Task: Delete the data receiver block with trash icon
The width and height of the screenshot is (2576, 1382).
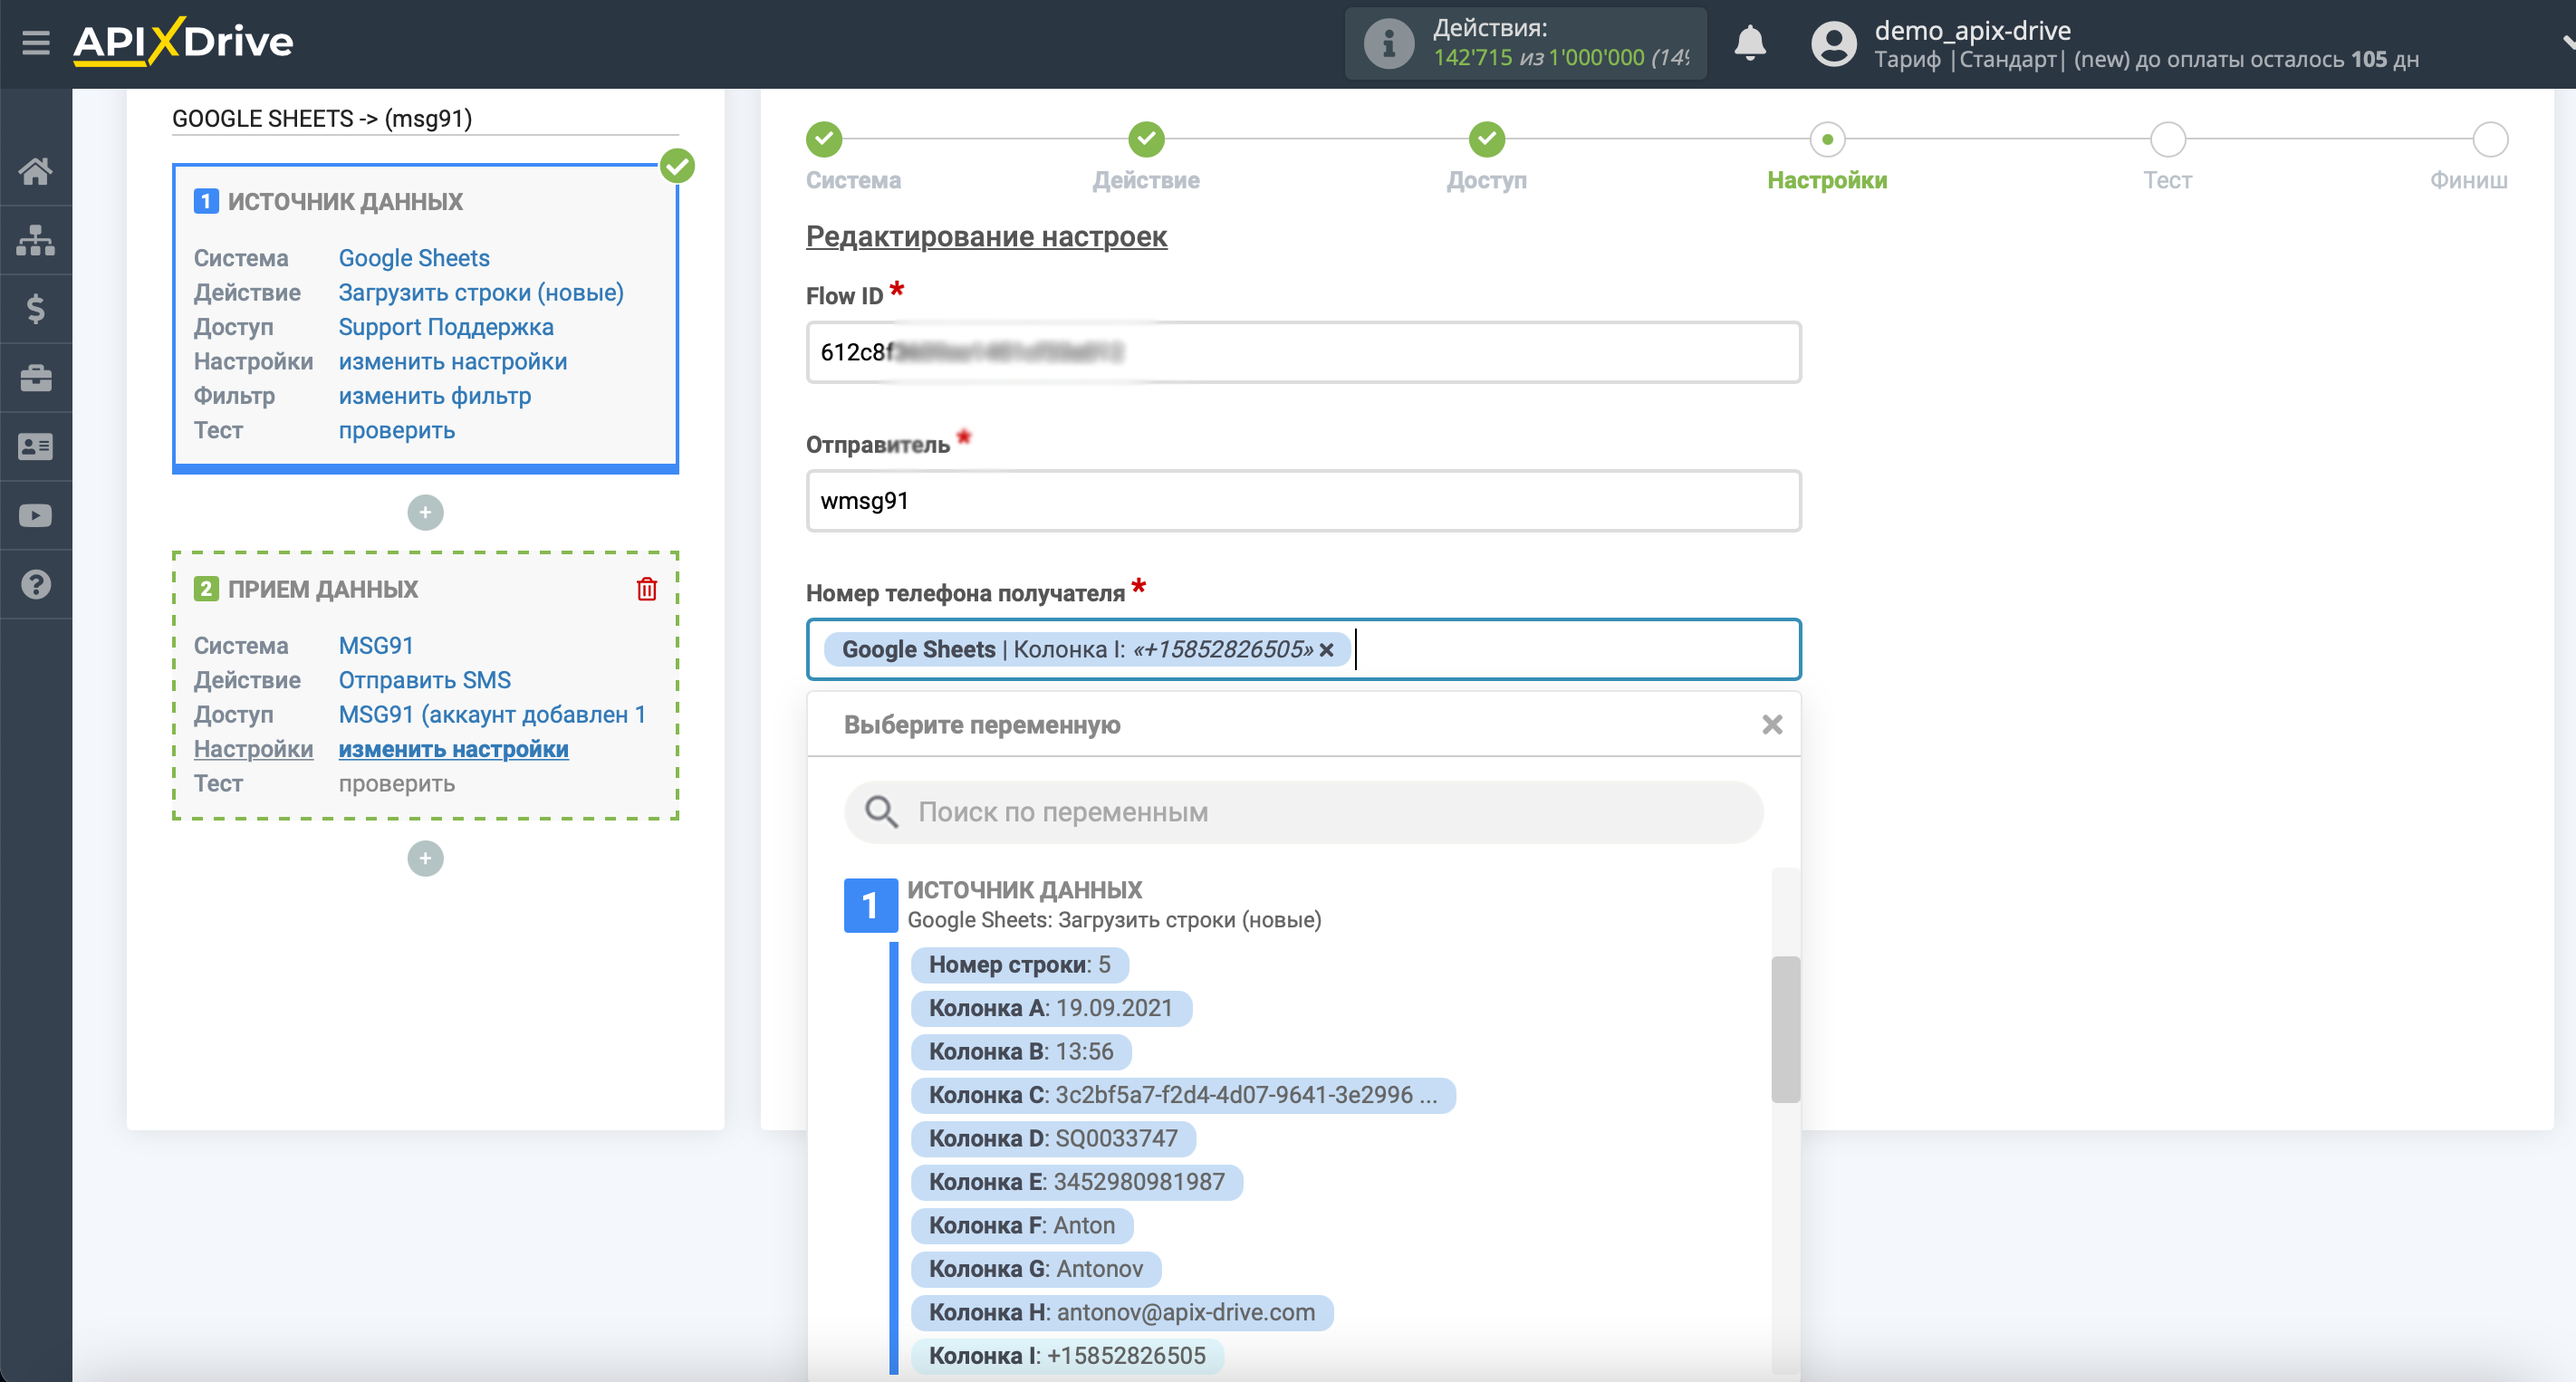Action: pos(647,589)
